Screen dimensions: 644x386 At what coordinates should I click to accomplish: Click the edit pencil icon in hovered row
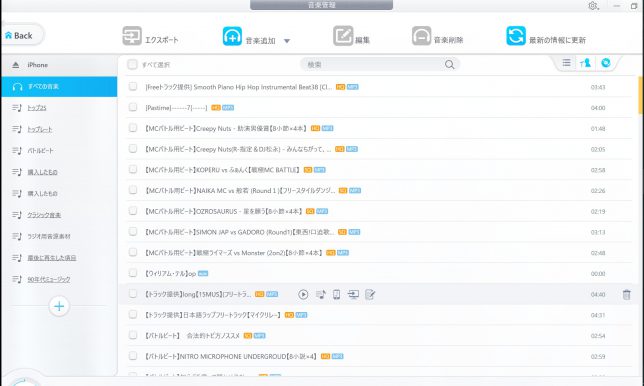pyautogui.click(x=370, y=294)
